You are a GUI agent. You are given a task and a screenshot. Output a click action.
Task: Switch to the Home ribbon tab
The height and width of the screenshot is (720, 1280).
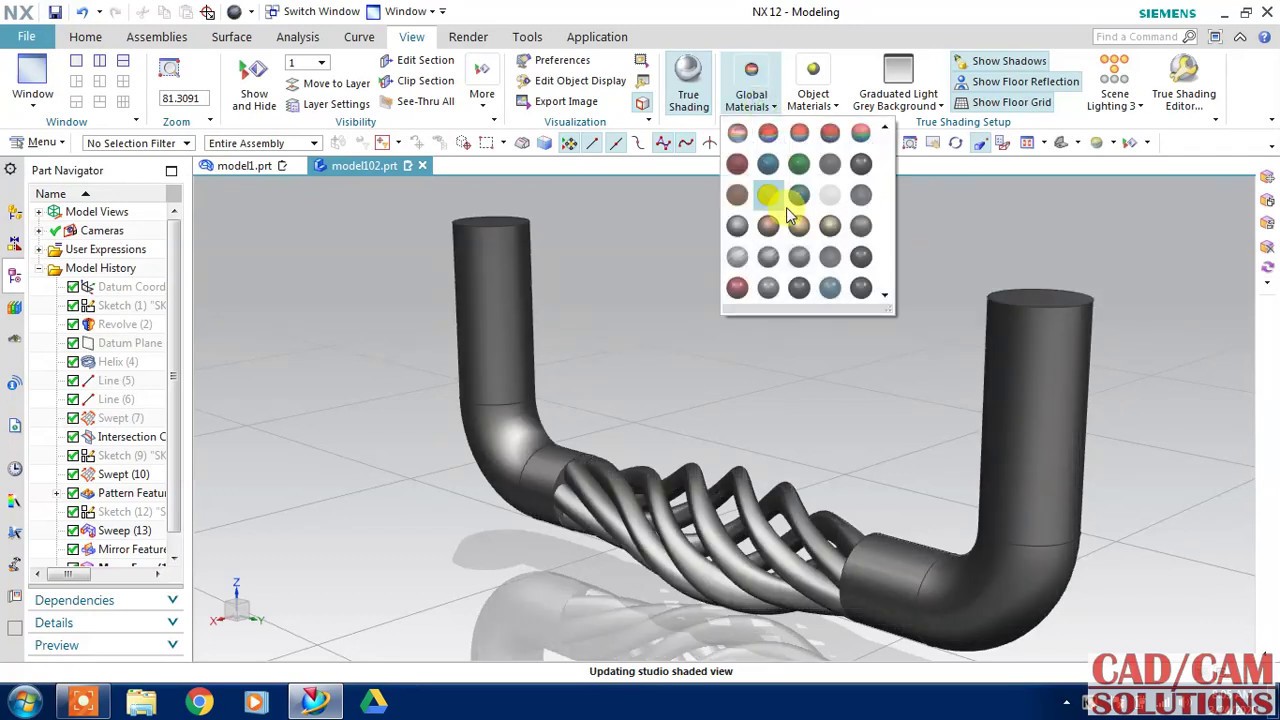click(85, 37)
